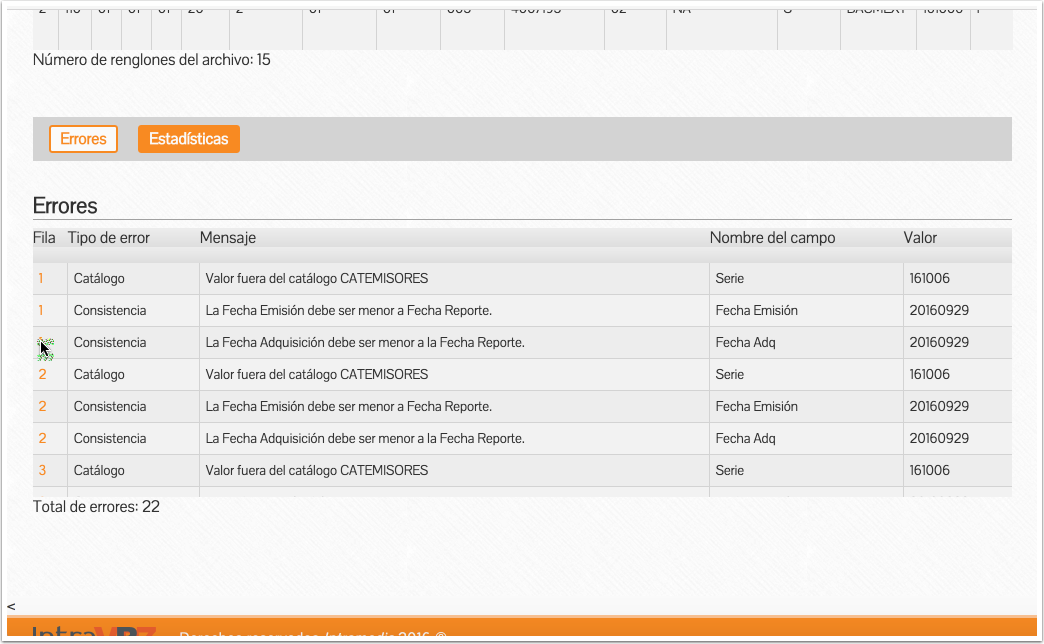
Task: Select the Mensaje column header
Action: click(228, 238)
